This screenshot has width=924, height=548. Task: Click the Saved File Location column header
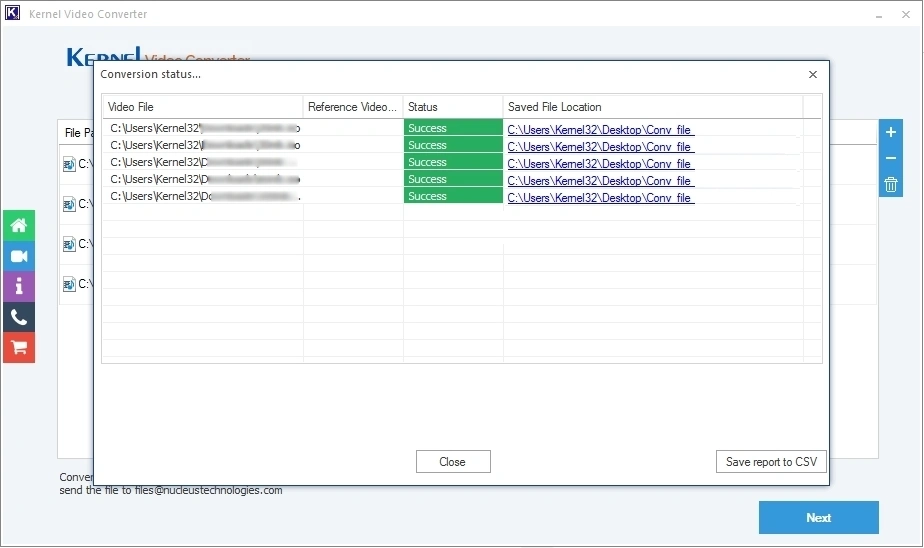click(653, 107)
